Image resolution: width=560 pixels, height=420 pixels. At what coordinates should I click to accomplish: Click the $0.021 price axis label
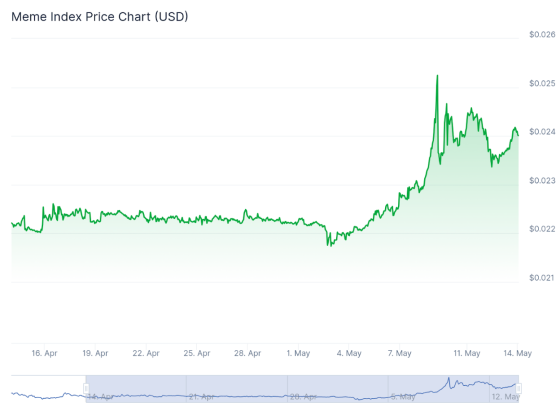tap(542, 278)
